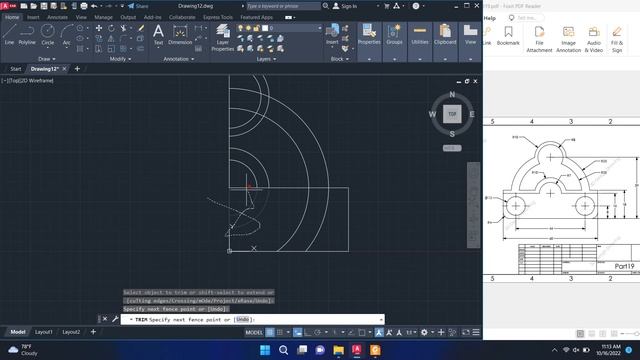The height and width of the screenshot is (360, 640).
Task: Open the layer list dropdown arrow
Action: [x=320, y=28]
